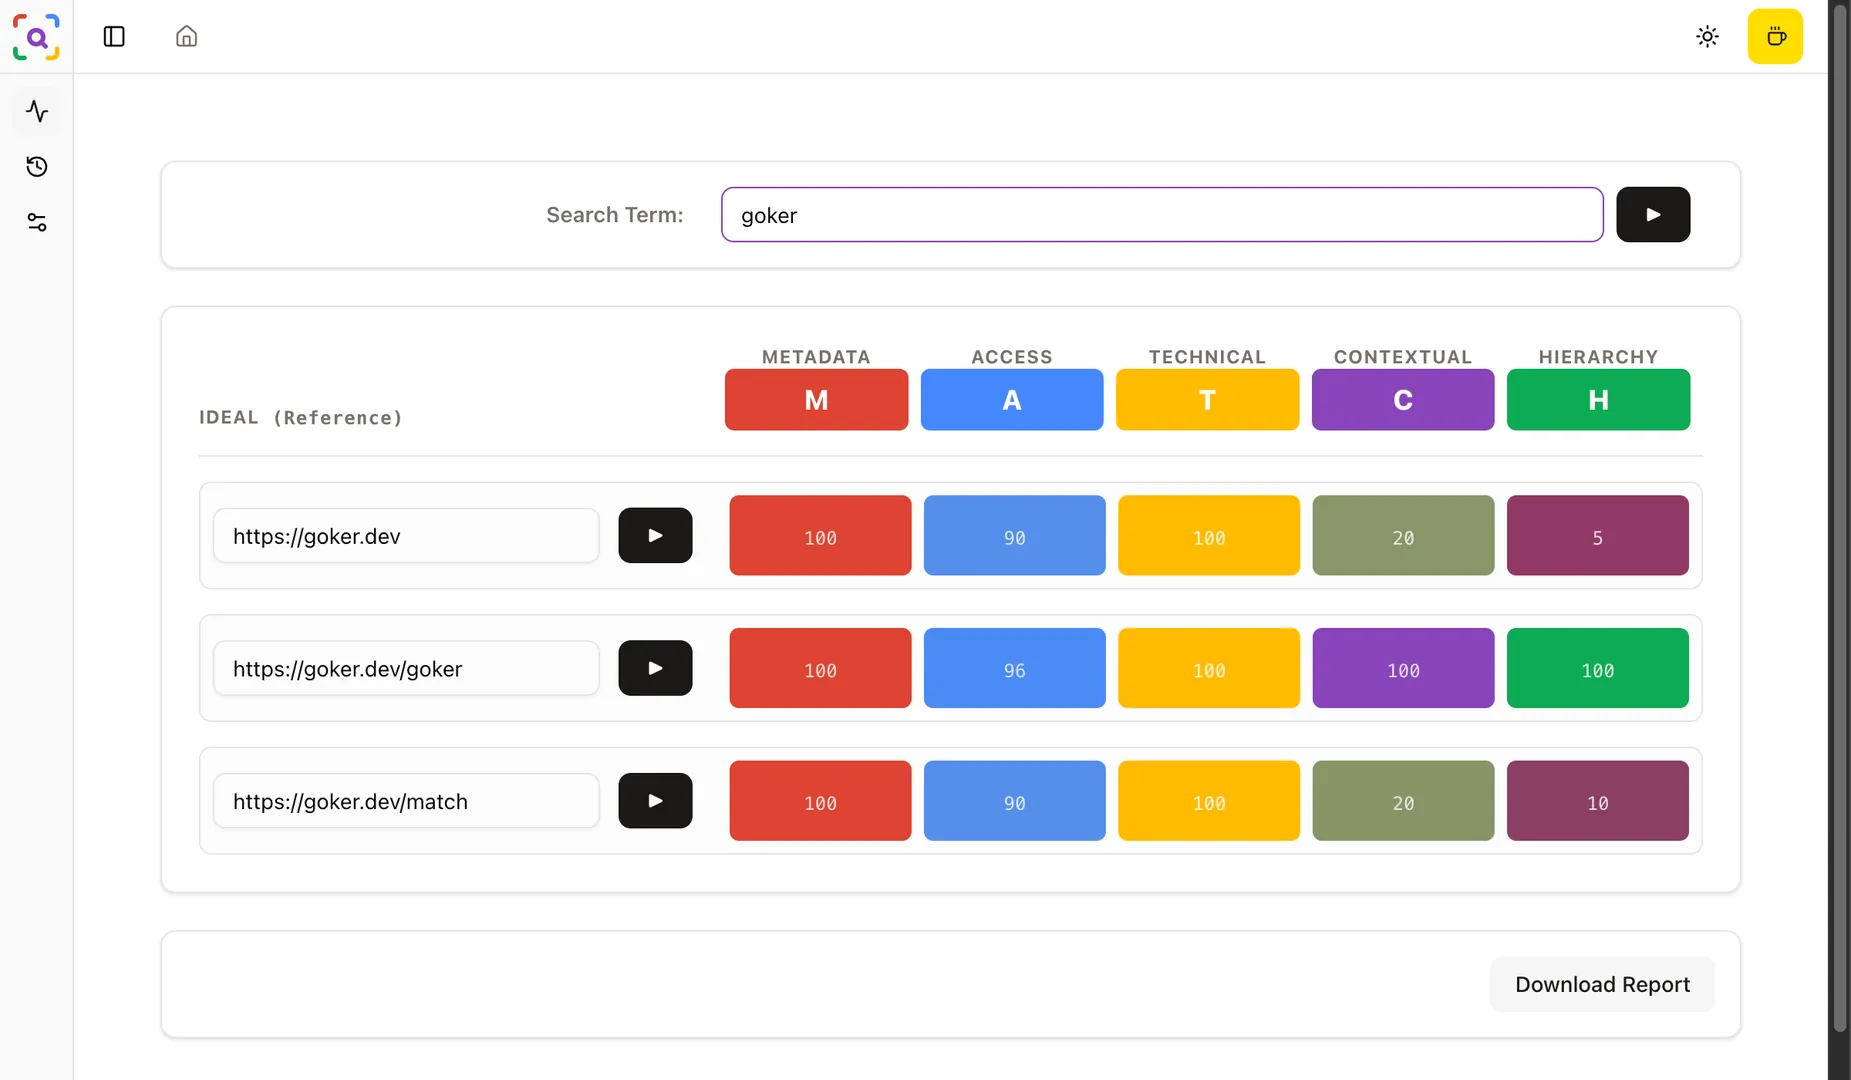Open the settings sliders icon in sidebar
The width and height of the screenshot is (1851, 1080).
coord(37,222)
